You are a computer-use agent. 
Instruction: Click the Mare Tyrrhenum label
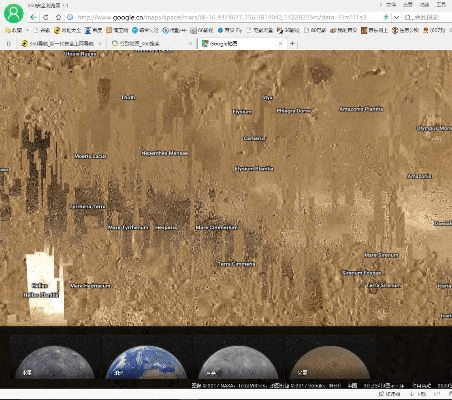[128, 227]
